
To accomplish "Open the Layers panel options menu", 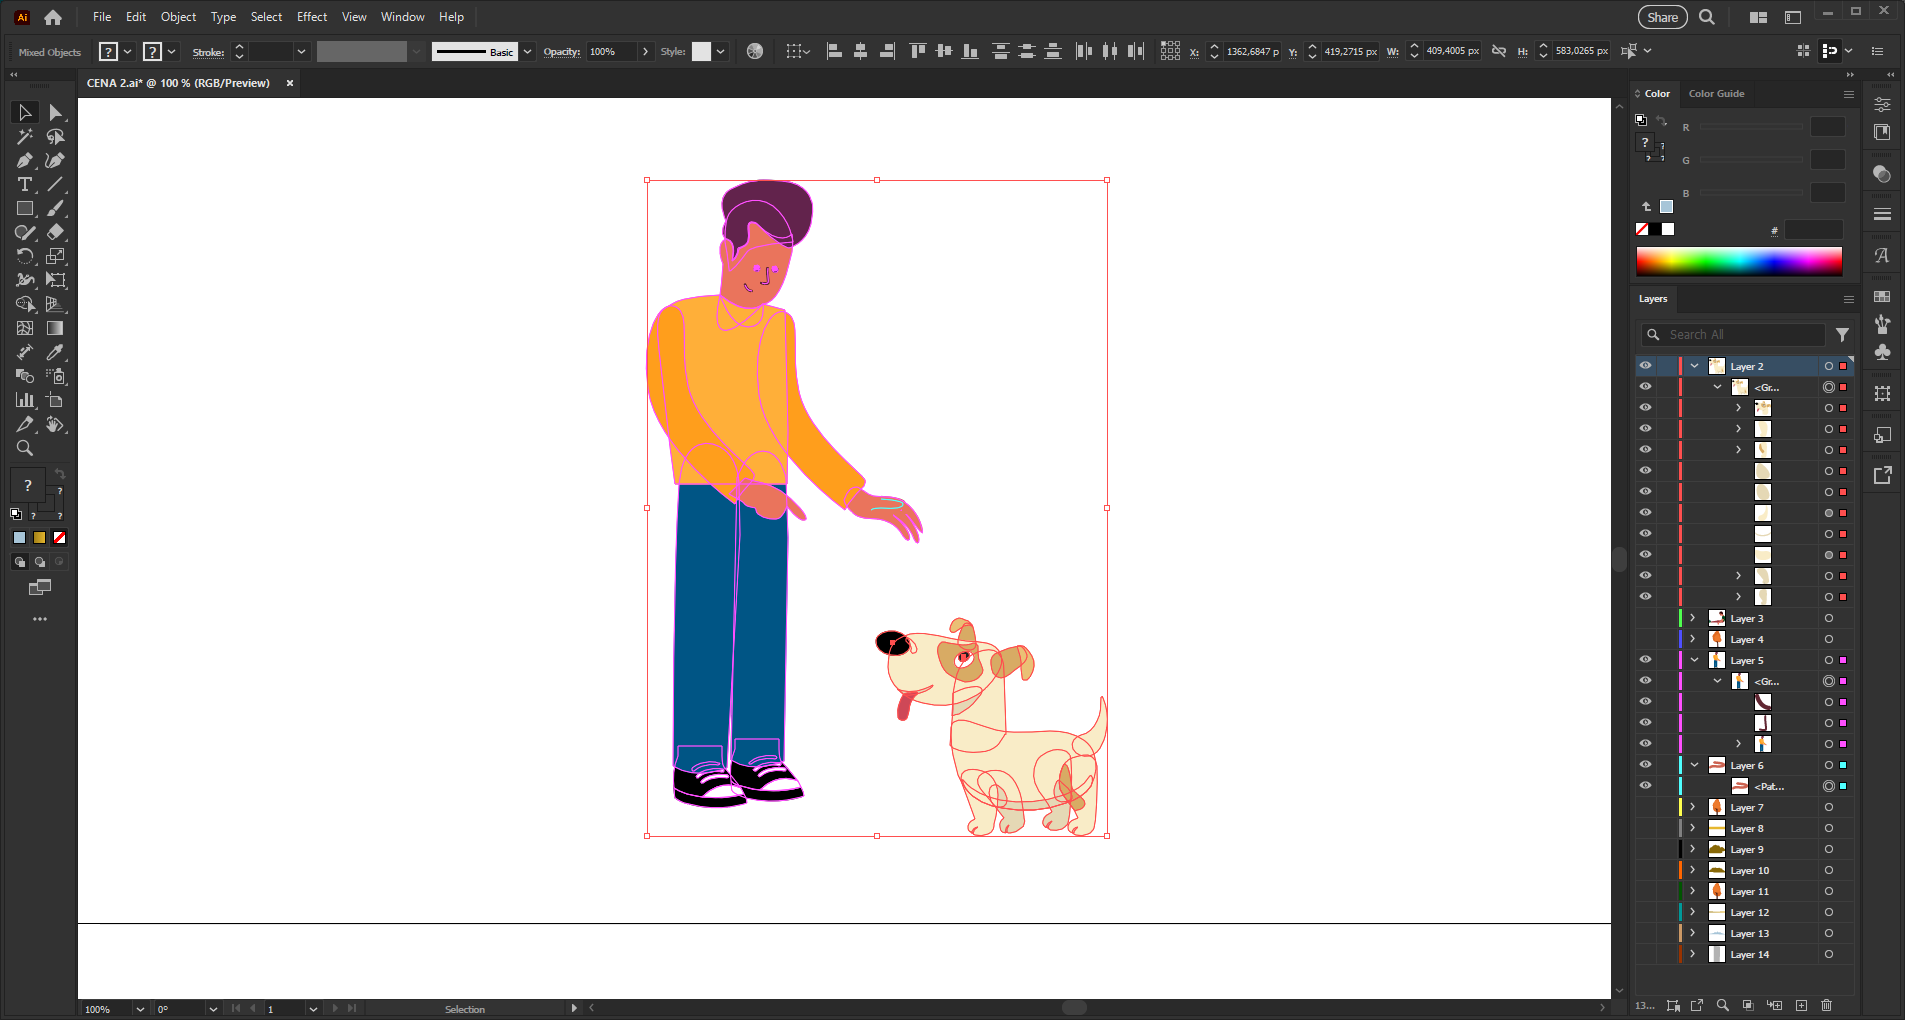I will [1848, 299].
